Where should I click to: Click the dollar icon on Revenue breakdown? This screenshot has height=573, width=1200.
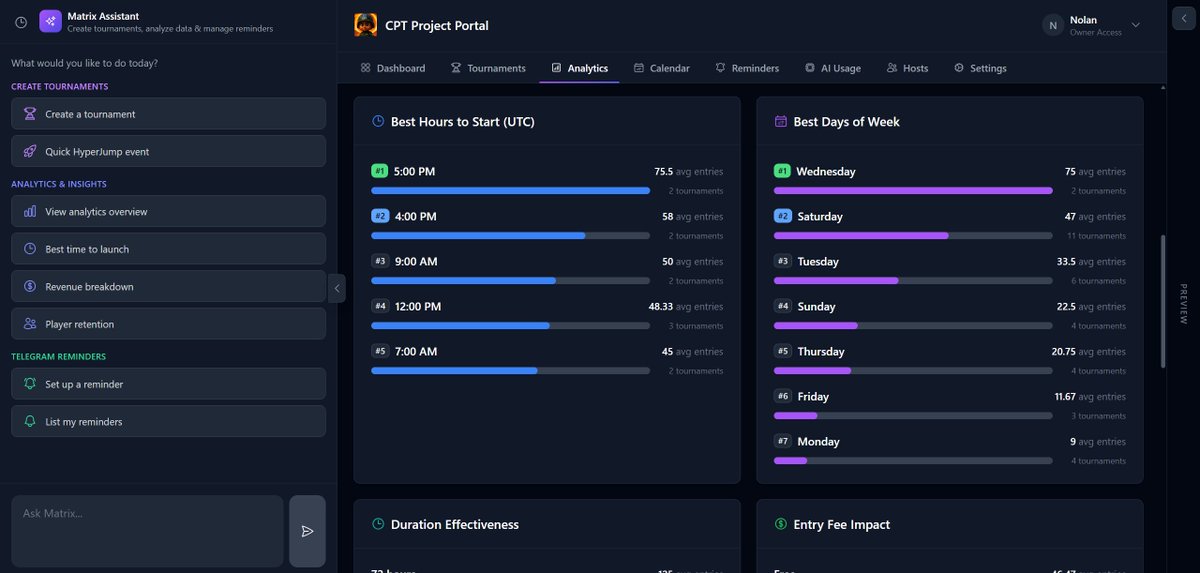[30, 287]
